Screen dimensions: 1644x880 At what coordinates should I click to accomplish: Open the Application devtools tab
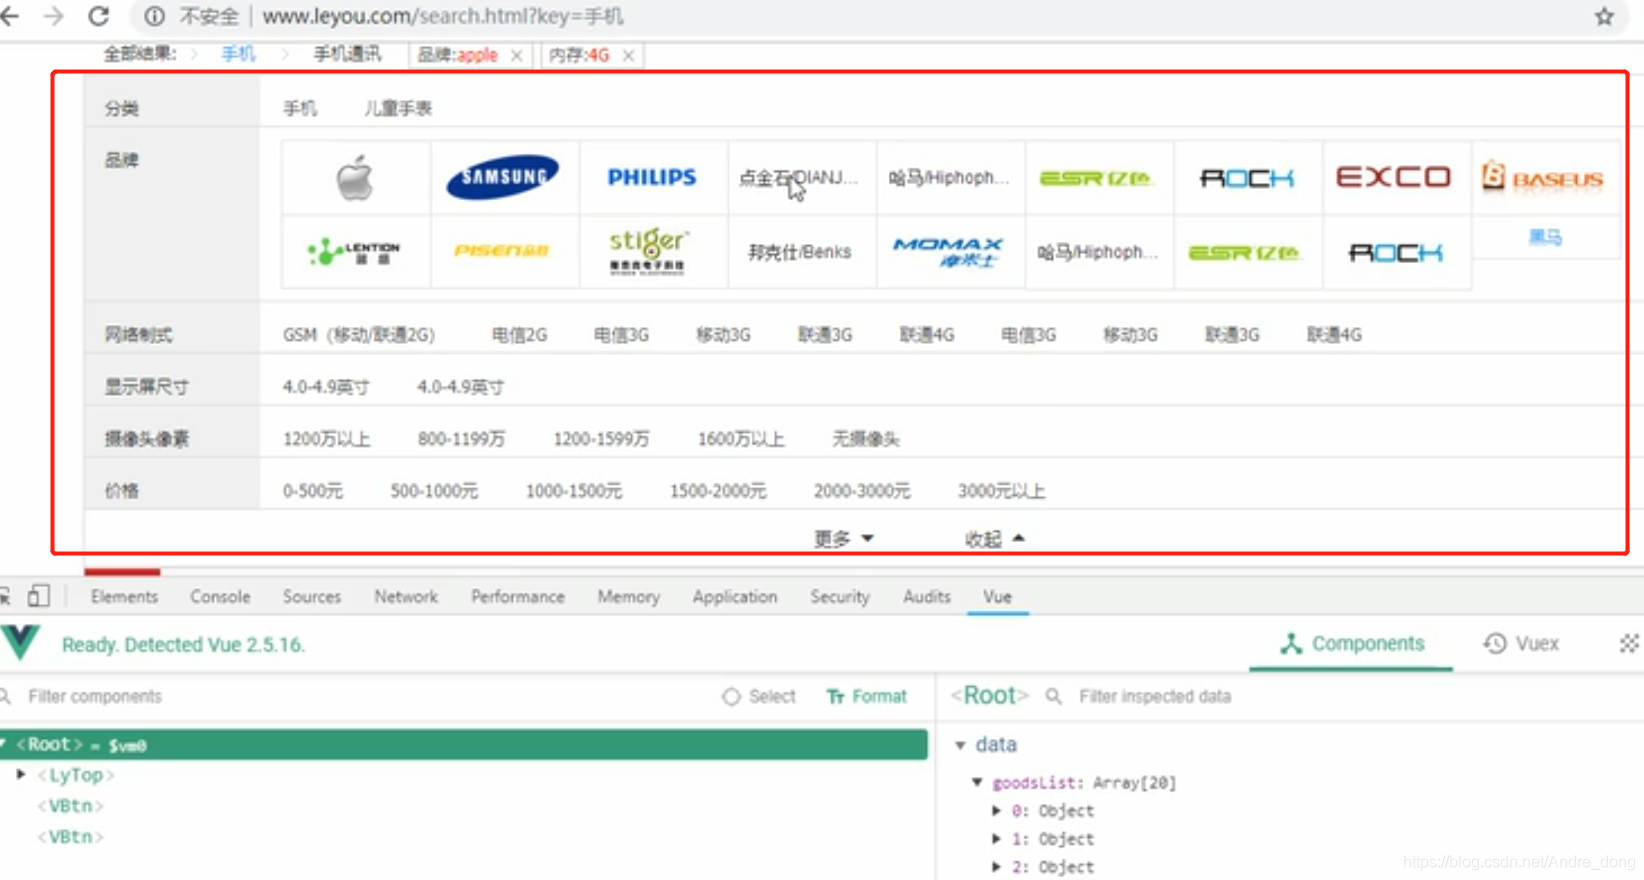point(735,596)
